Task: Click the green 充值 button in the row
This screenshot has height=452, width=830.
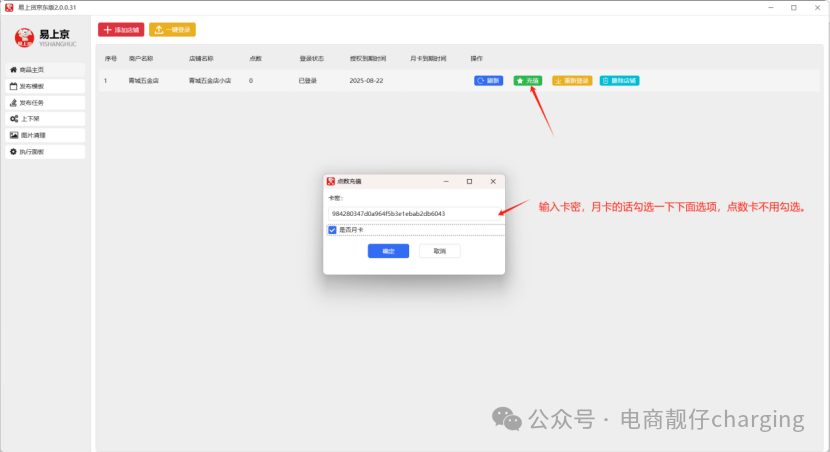Action: point(527,80)
